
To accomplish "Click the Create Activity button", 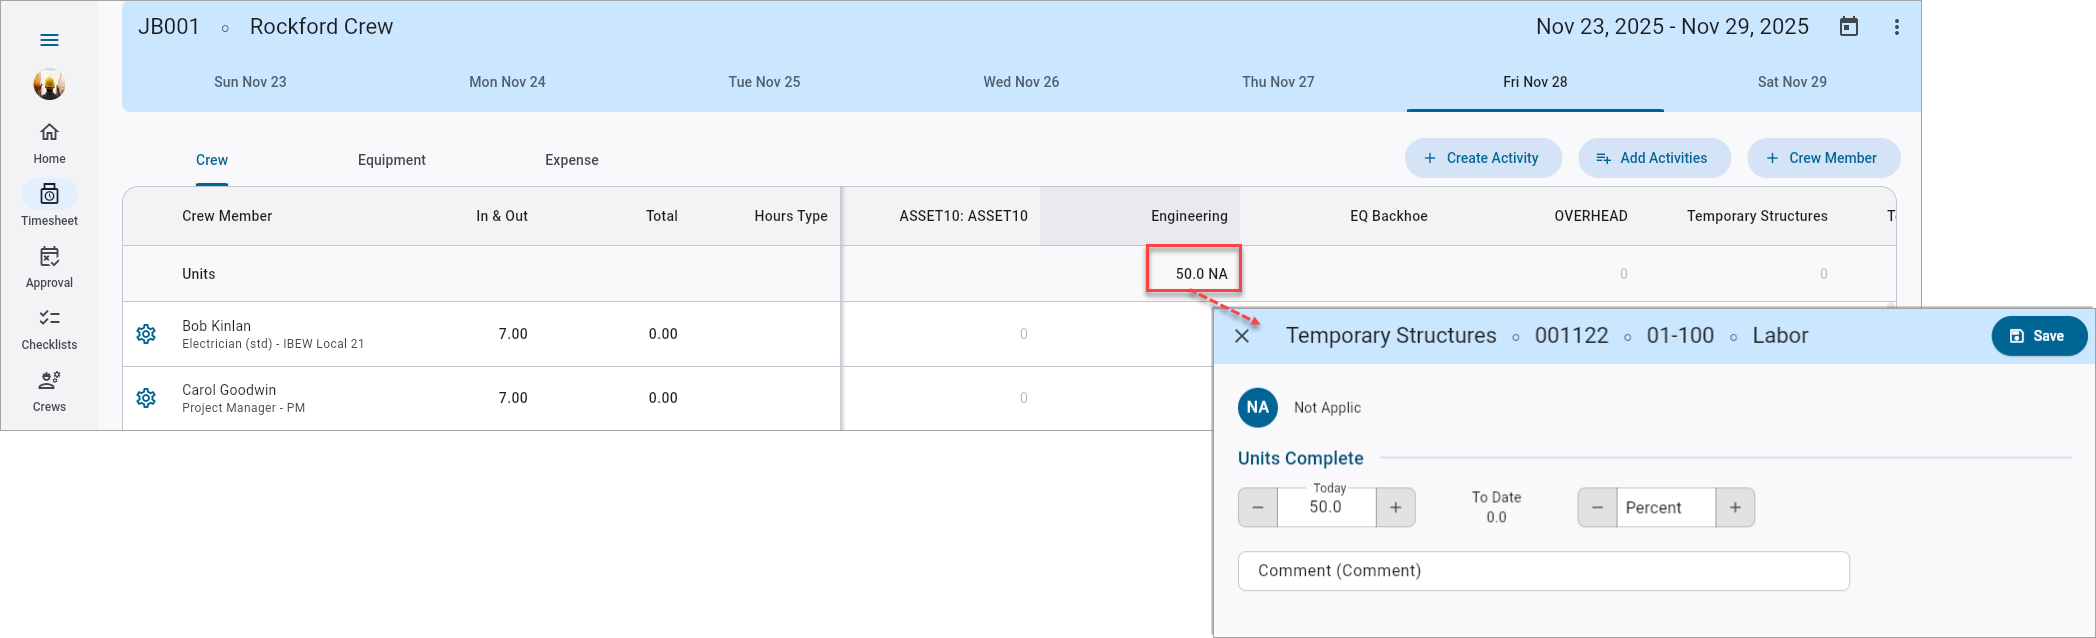I will 1483,158.
